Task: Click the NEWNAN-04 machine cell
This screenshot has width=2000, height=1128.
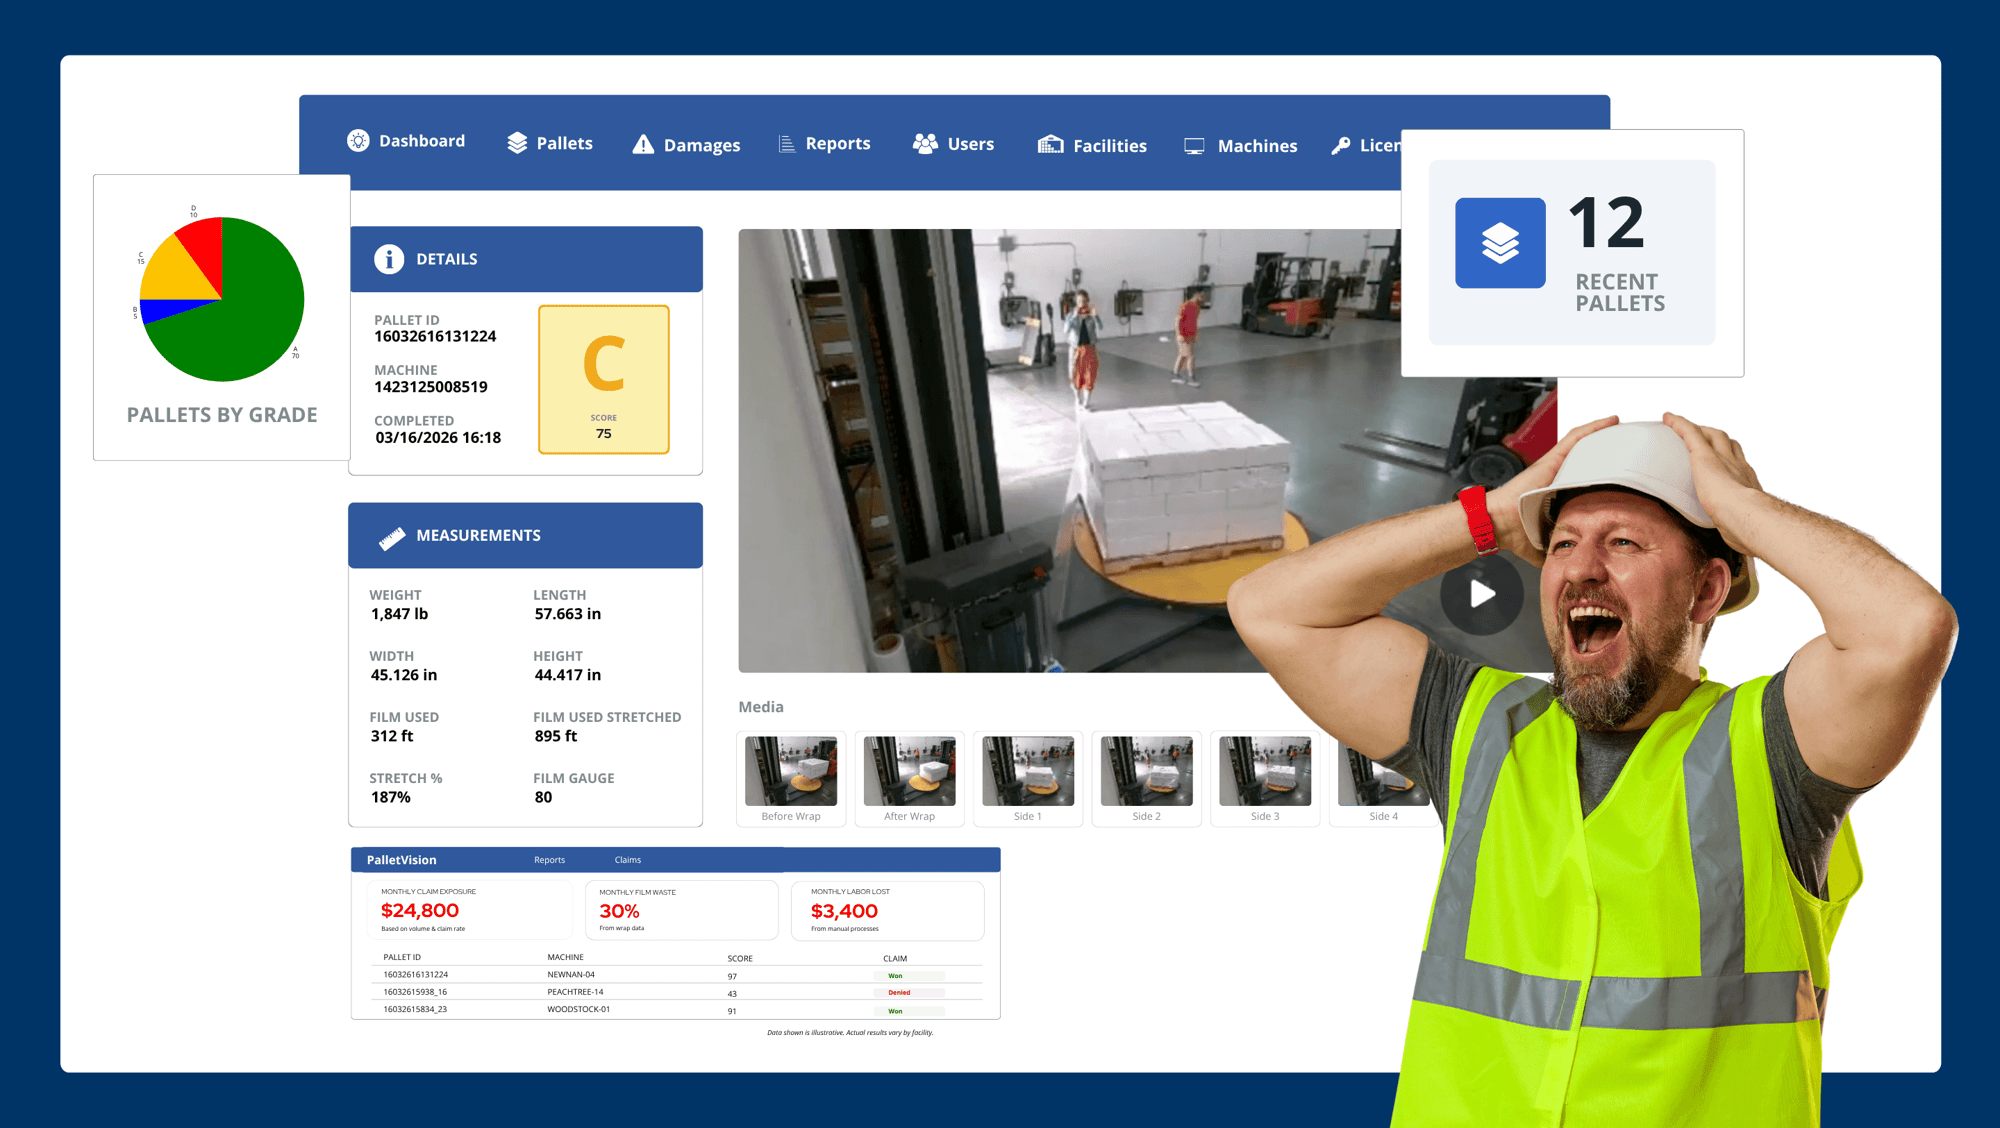Action: [571, 975]
